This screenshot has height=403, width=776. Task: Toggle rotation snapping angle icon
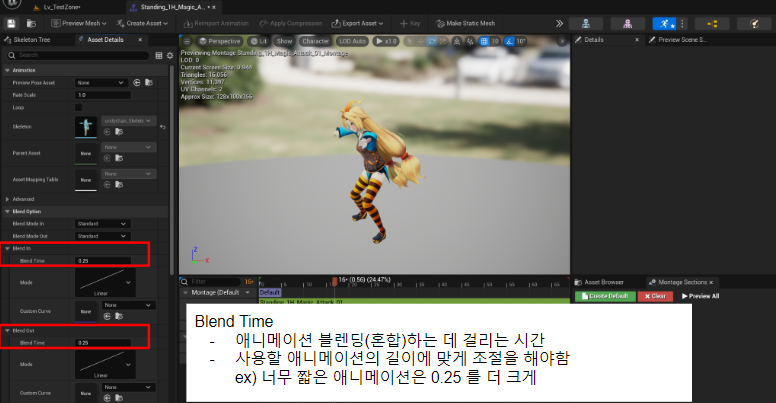[x=509, y=41]
